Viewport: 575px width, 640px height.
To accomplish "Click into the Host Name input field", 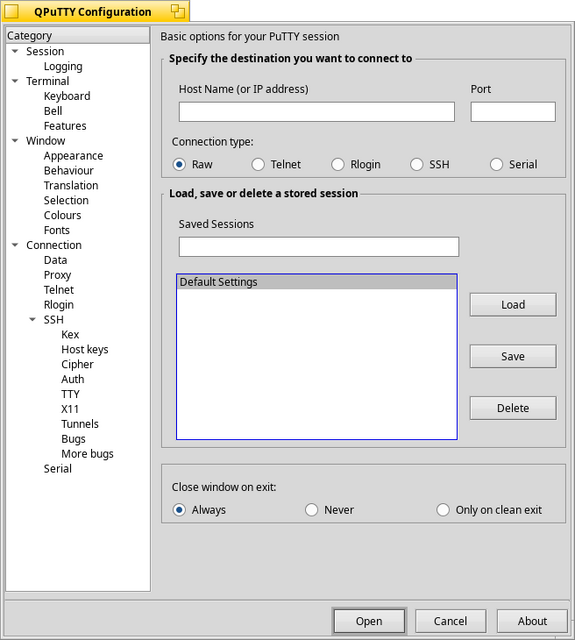I will click(x=317, y=112).
